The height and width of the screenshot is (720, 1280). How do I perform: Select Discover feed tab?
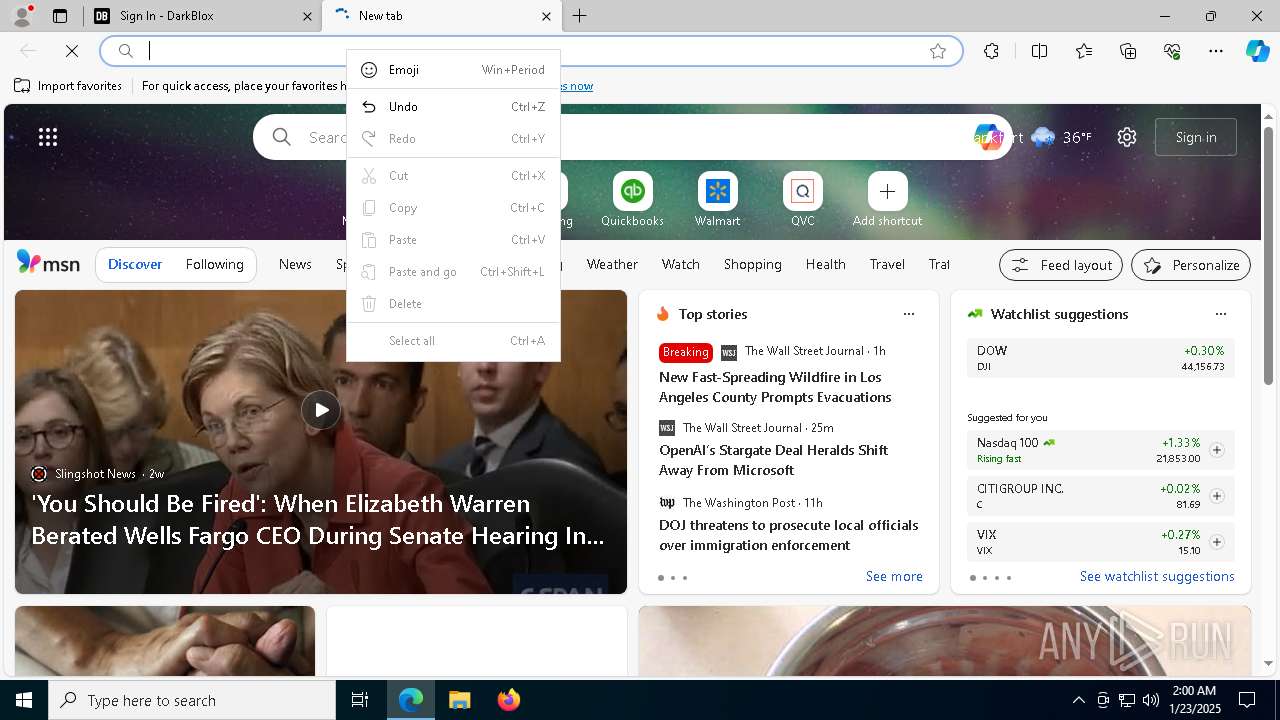(x=135, y=265)
